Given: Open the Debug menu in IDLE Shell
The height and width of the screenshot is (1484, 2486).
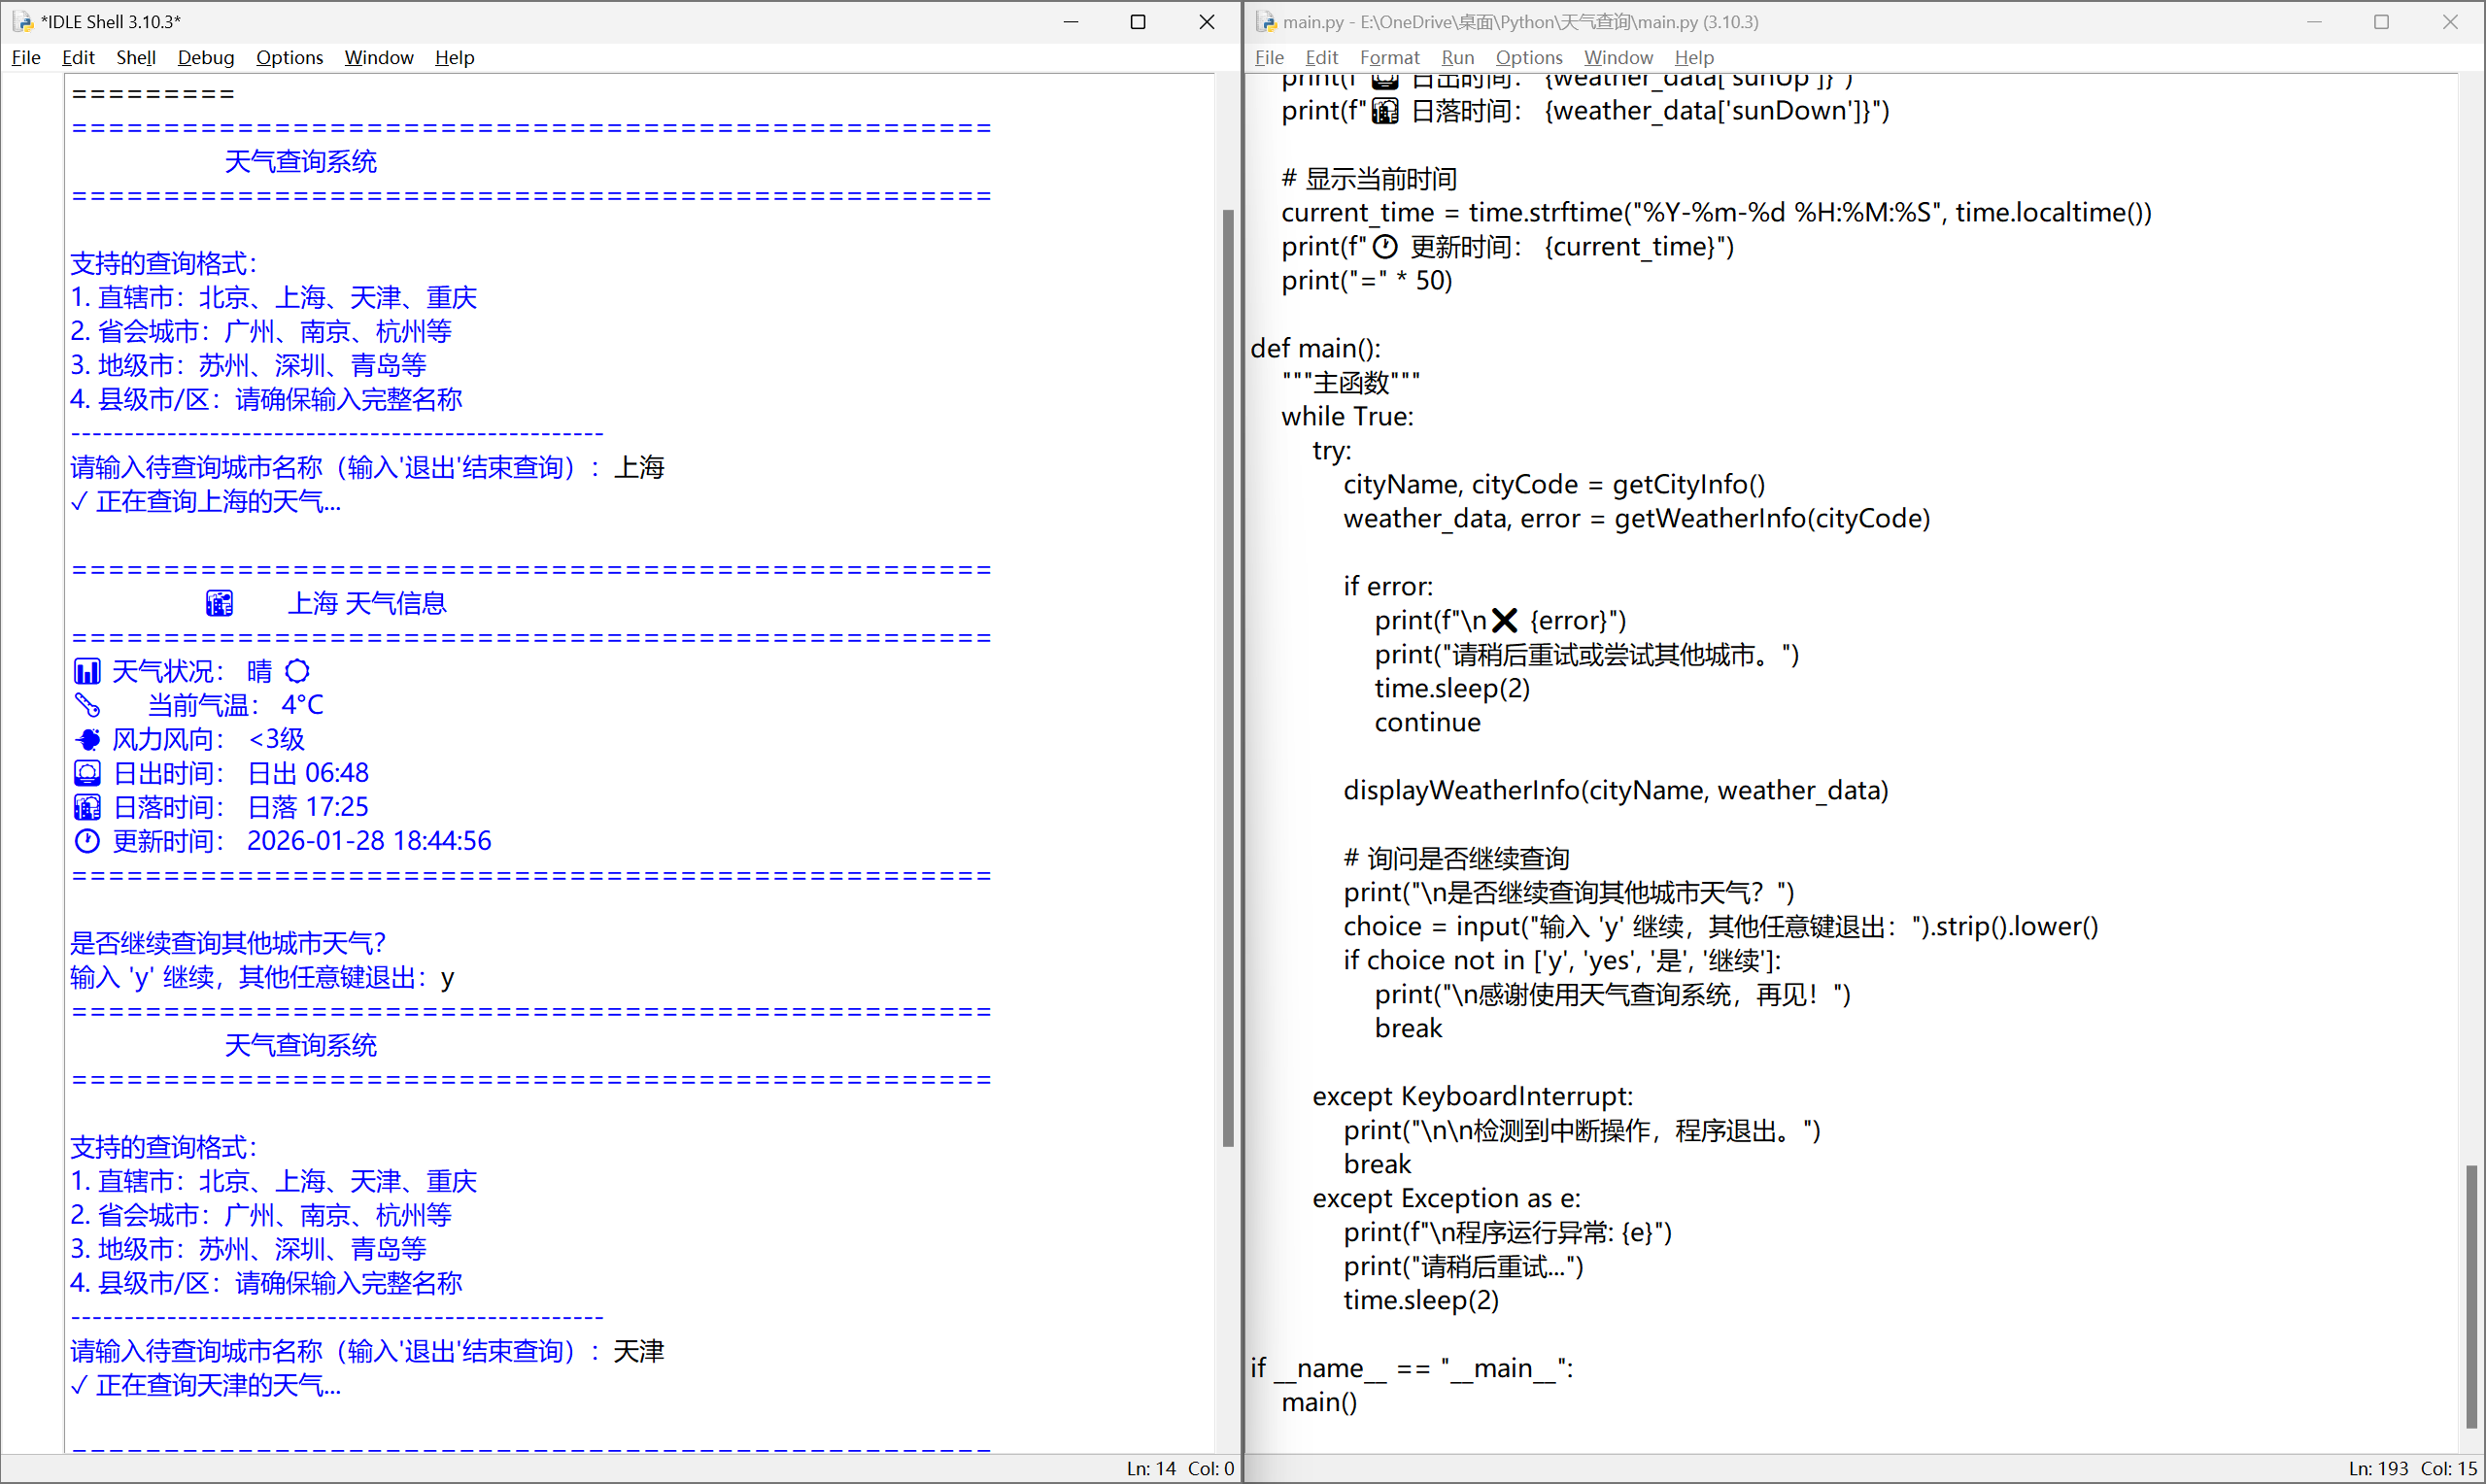Looking at the screenshot, I should point(205,57).
